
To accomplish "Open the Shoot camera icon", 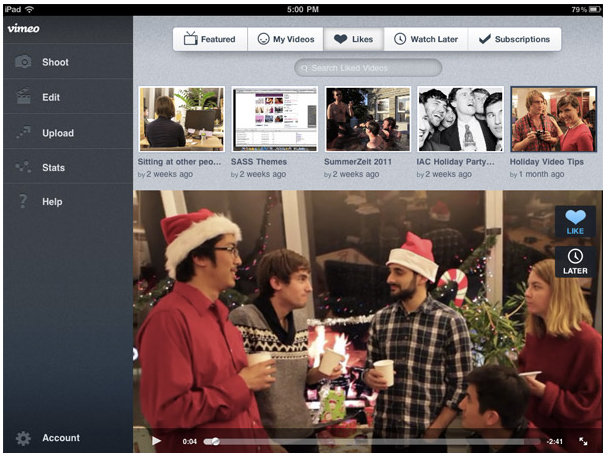I will click(23, 62).
